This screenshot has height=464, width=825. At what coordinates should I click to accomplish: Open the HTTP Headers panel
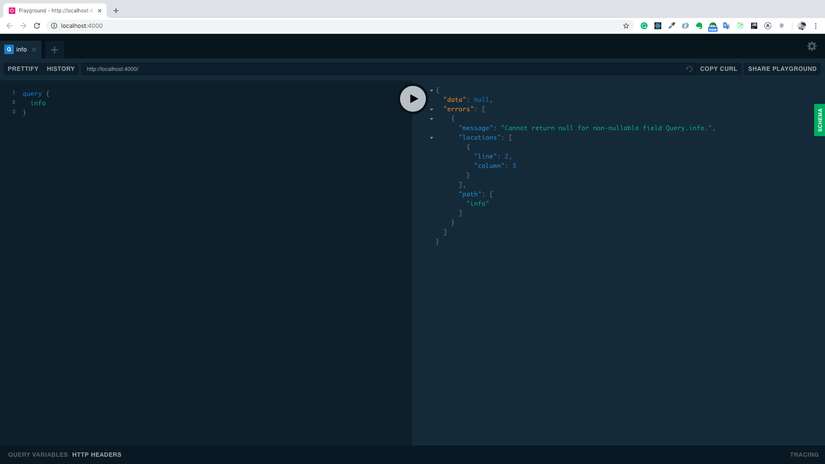97,455
